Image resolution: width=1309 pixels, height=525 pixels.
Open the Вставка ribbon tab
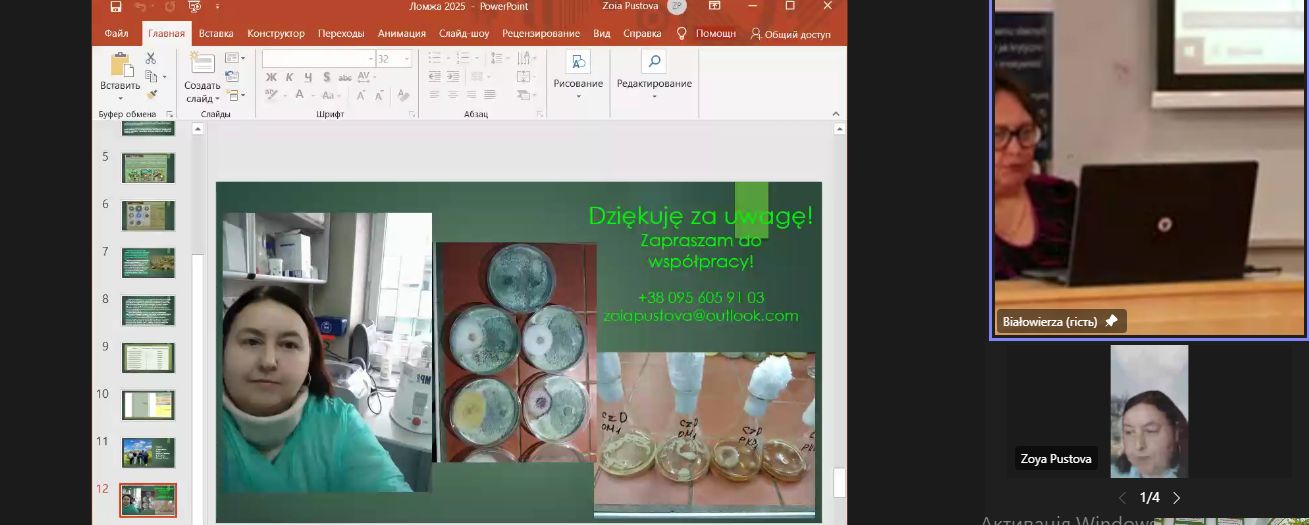click(216, 33)
